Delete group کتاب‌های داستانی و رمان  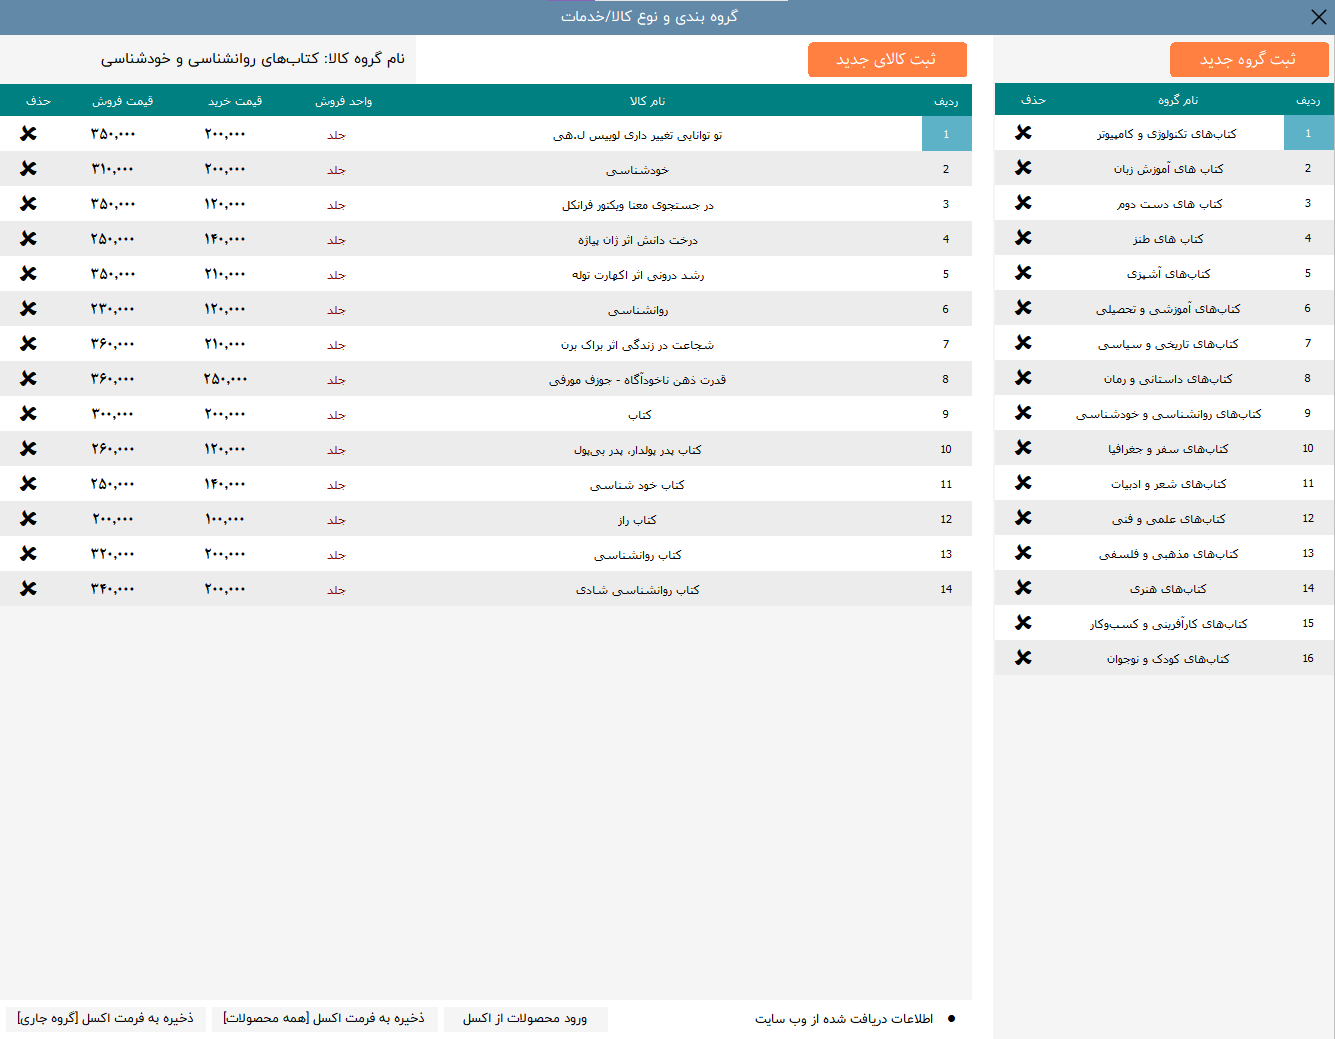1023,378
